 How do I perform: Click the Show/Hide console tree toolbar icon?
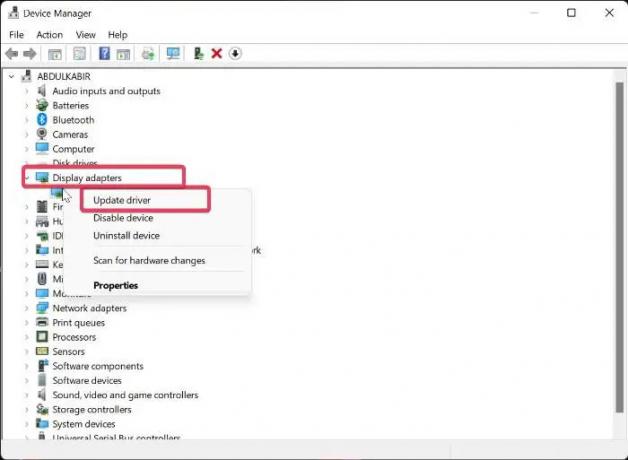tap(55, 54)
